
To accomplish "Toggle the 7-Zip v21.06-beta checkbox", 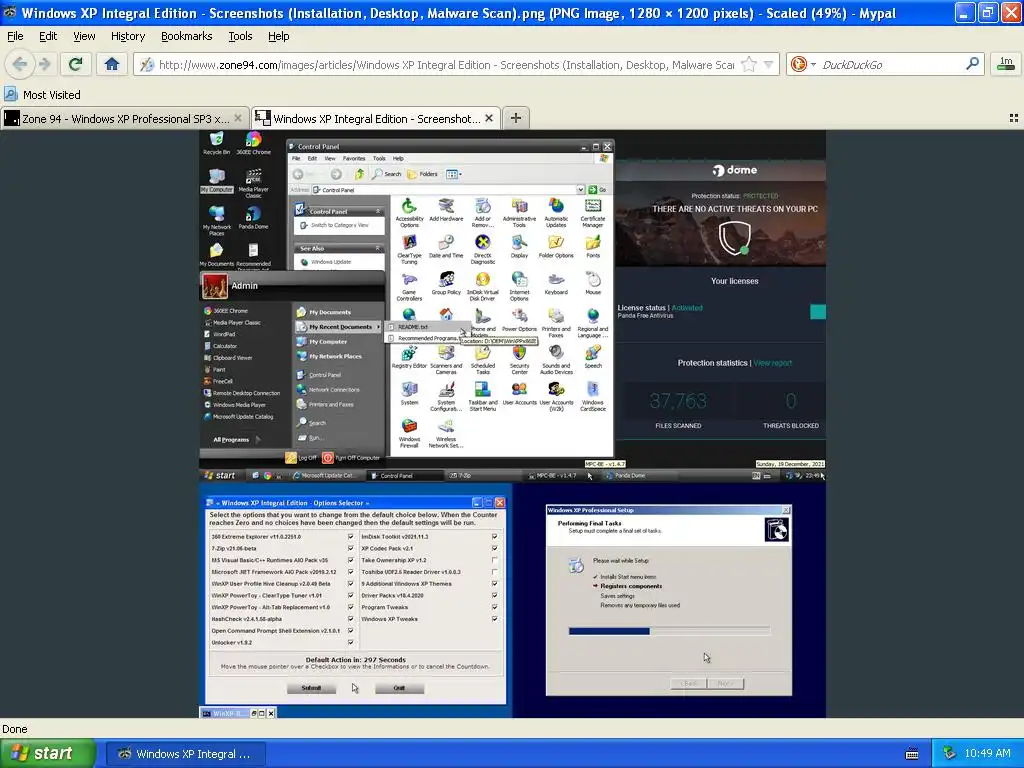I will tap(351, 549).
